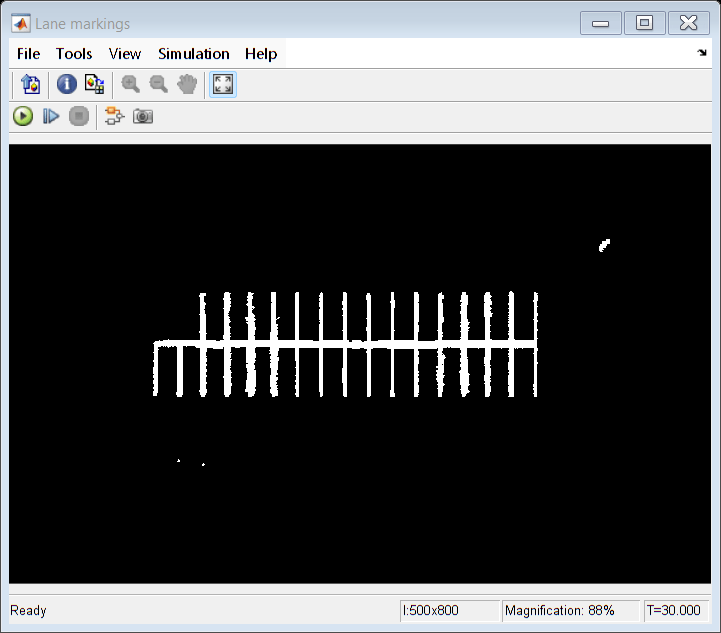Viewport: 721px width, 633px height.
Task: Click the I:500x800 image size status field
Action: 449,610
